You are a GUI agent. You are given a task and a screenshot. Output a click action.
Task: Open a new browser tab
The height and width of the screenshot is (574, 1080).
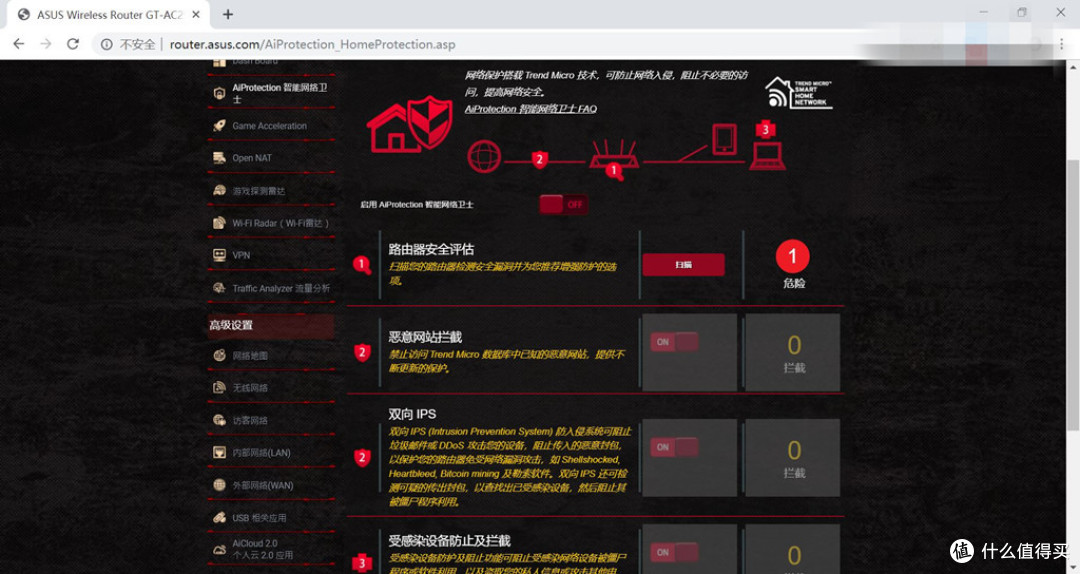tap(228, 14)
